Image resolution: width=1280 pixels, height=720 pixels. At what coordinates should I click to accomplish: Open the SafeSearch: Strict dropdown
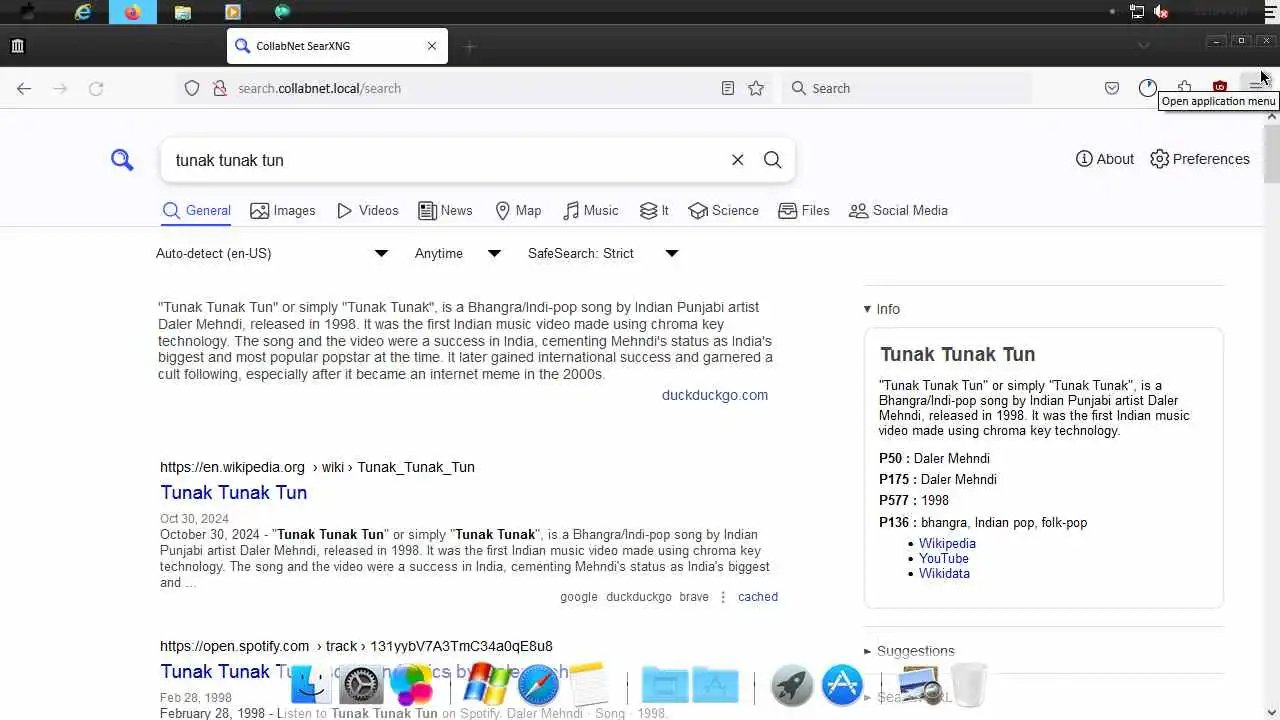[603, 253]
